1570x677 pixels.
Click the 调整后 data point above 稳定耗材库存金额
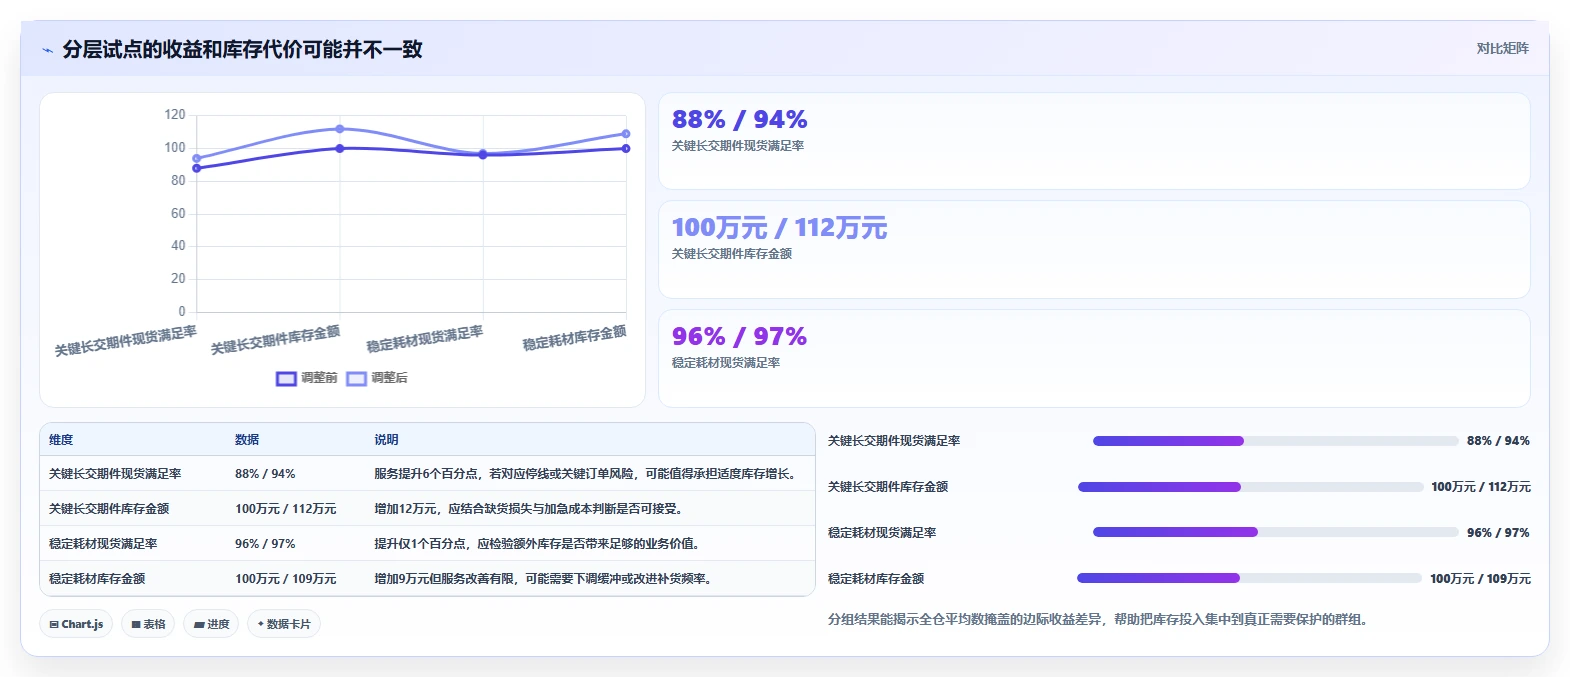(x=626, y=134)
